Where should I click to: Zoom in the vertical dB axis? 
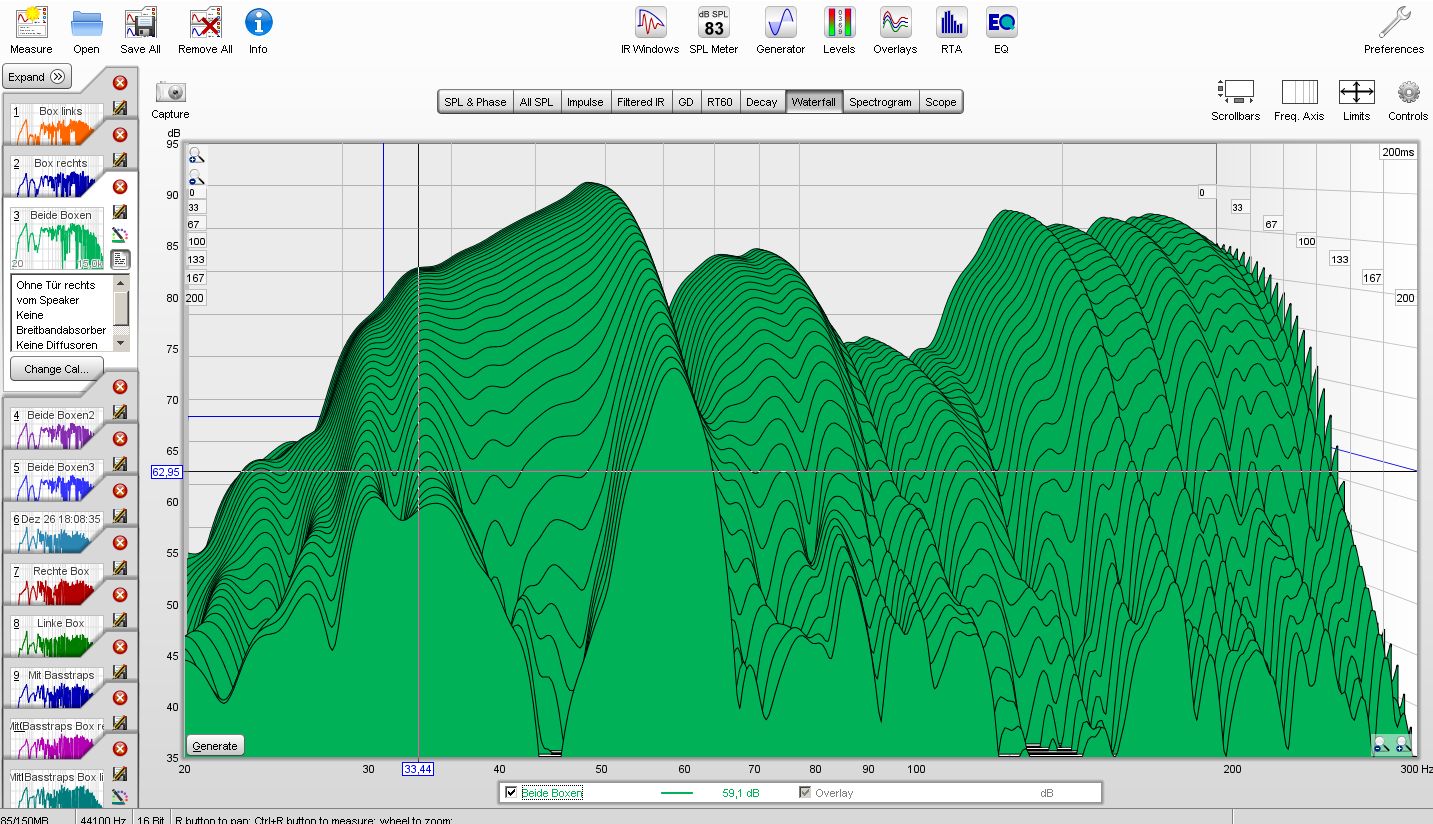click(x=196, y=156)
